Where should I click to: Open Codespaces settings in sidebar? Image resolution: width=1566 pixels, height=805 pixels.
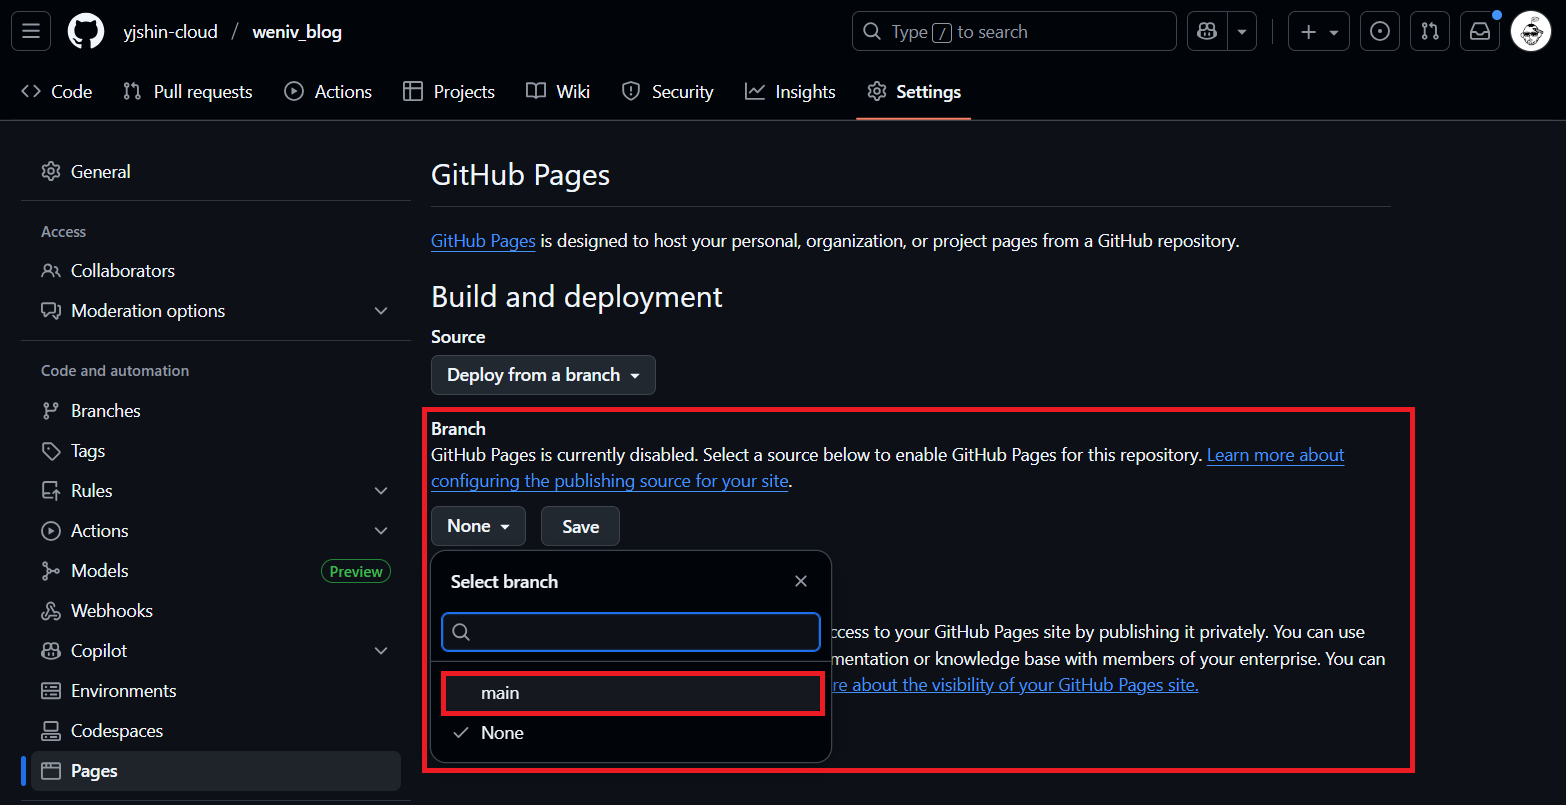pos(216,731)
